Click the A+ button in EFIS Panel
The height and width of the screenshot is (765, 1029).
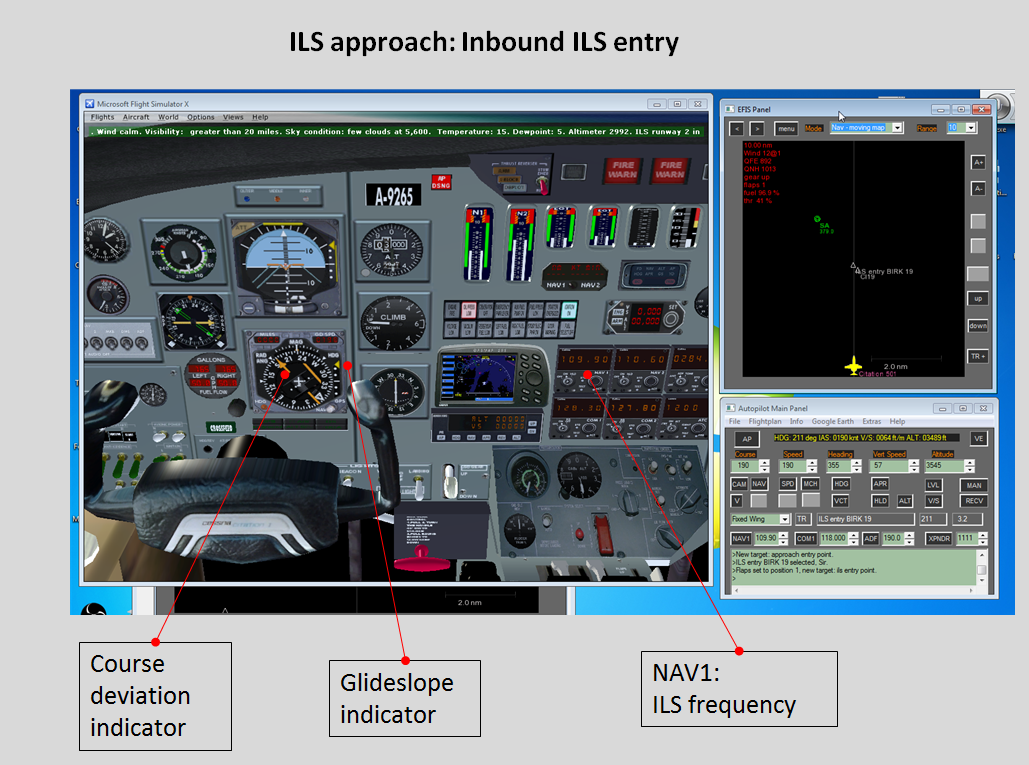pos(978,162)
